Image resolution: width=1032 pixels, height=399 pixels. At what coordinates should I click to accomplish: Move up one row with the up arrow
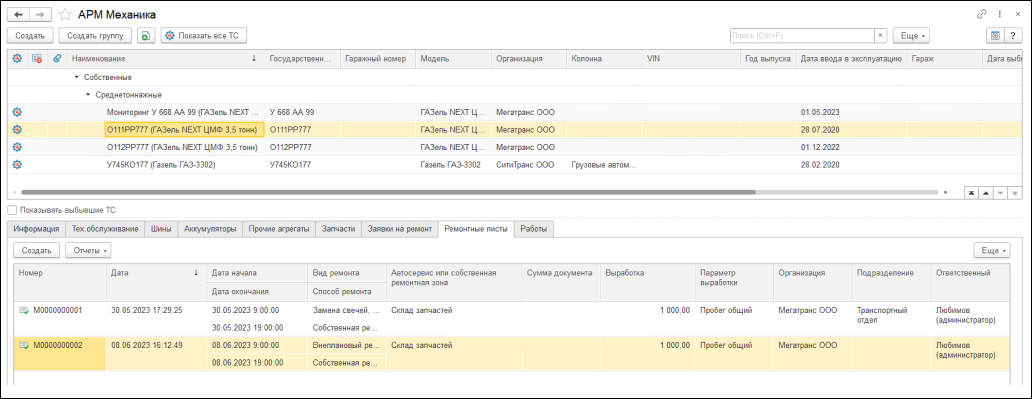click(x=986, y=193)
